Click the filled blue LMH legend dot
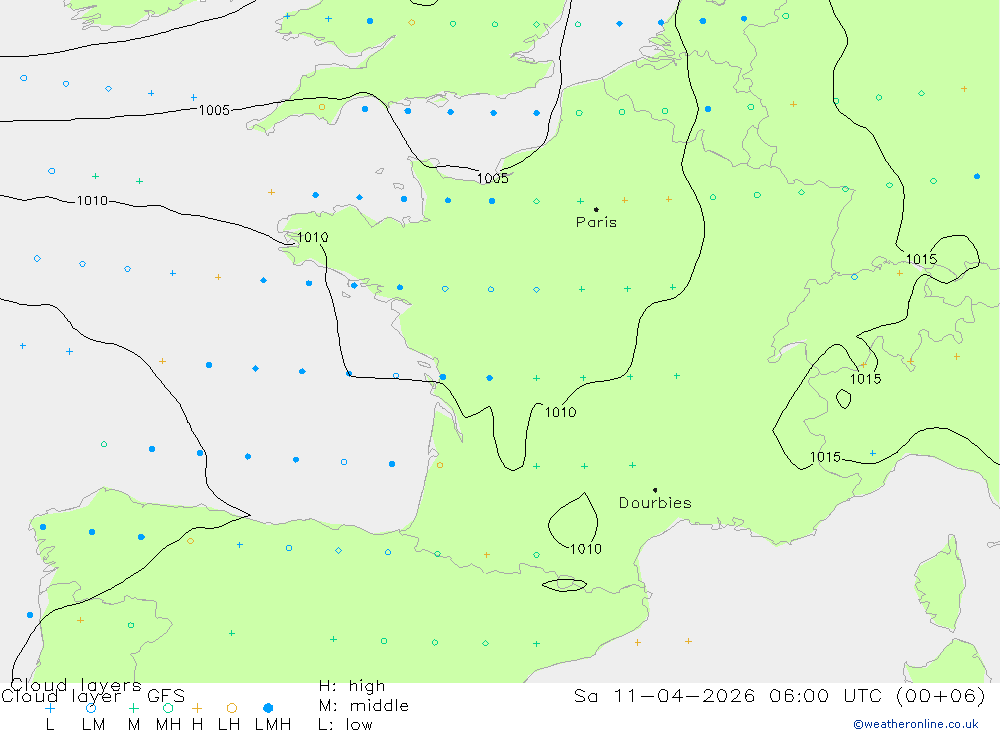Viewport: 1000px width, 733px height. tap(268, 708)
